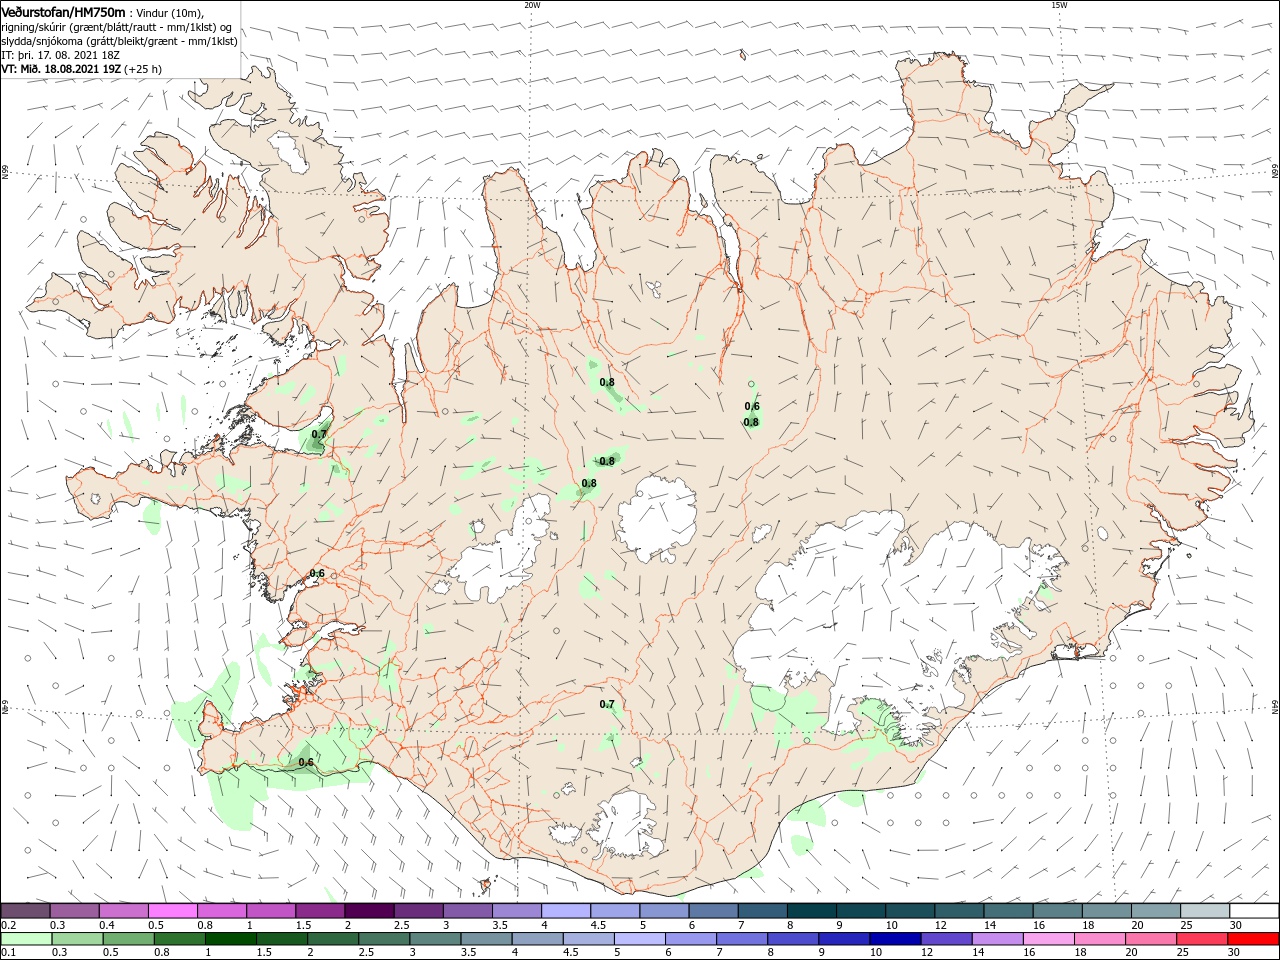
Task: Click the 0.7 value in the western bay rain patch
Action: (x=319, y=435)
